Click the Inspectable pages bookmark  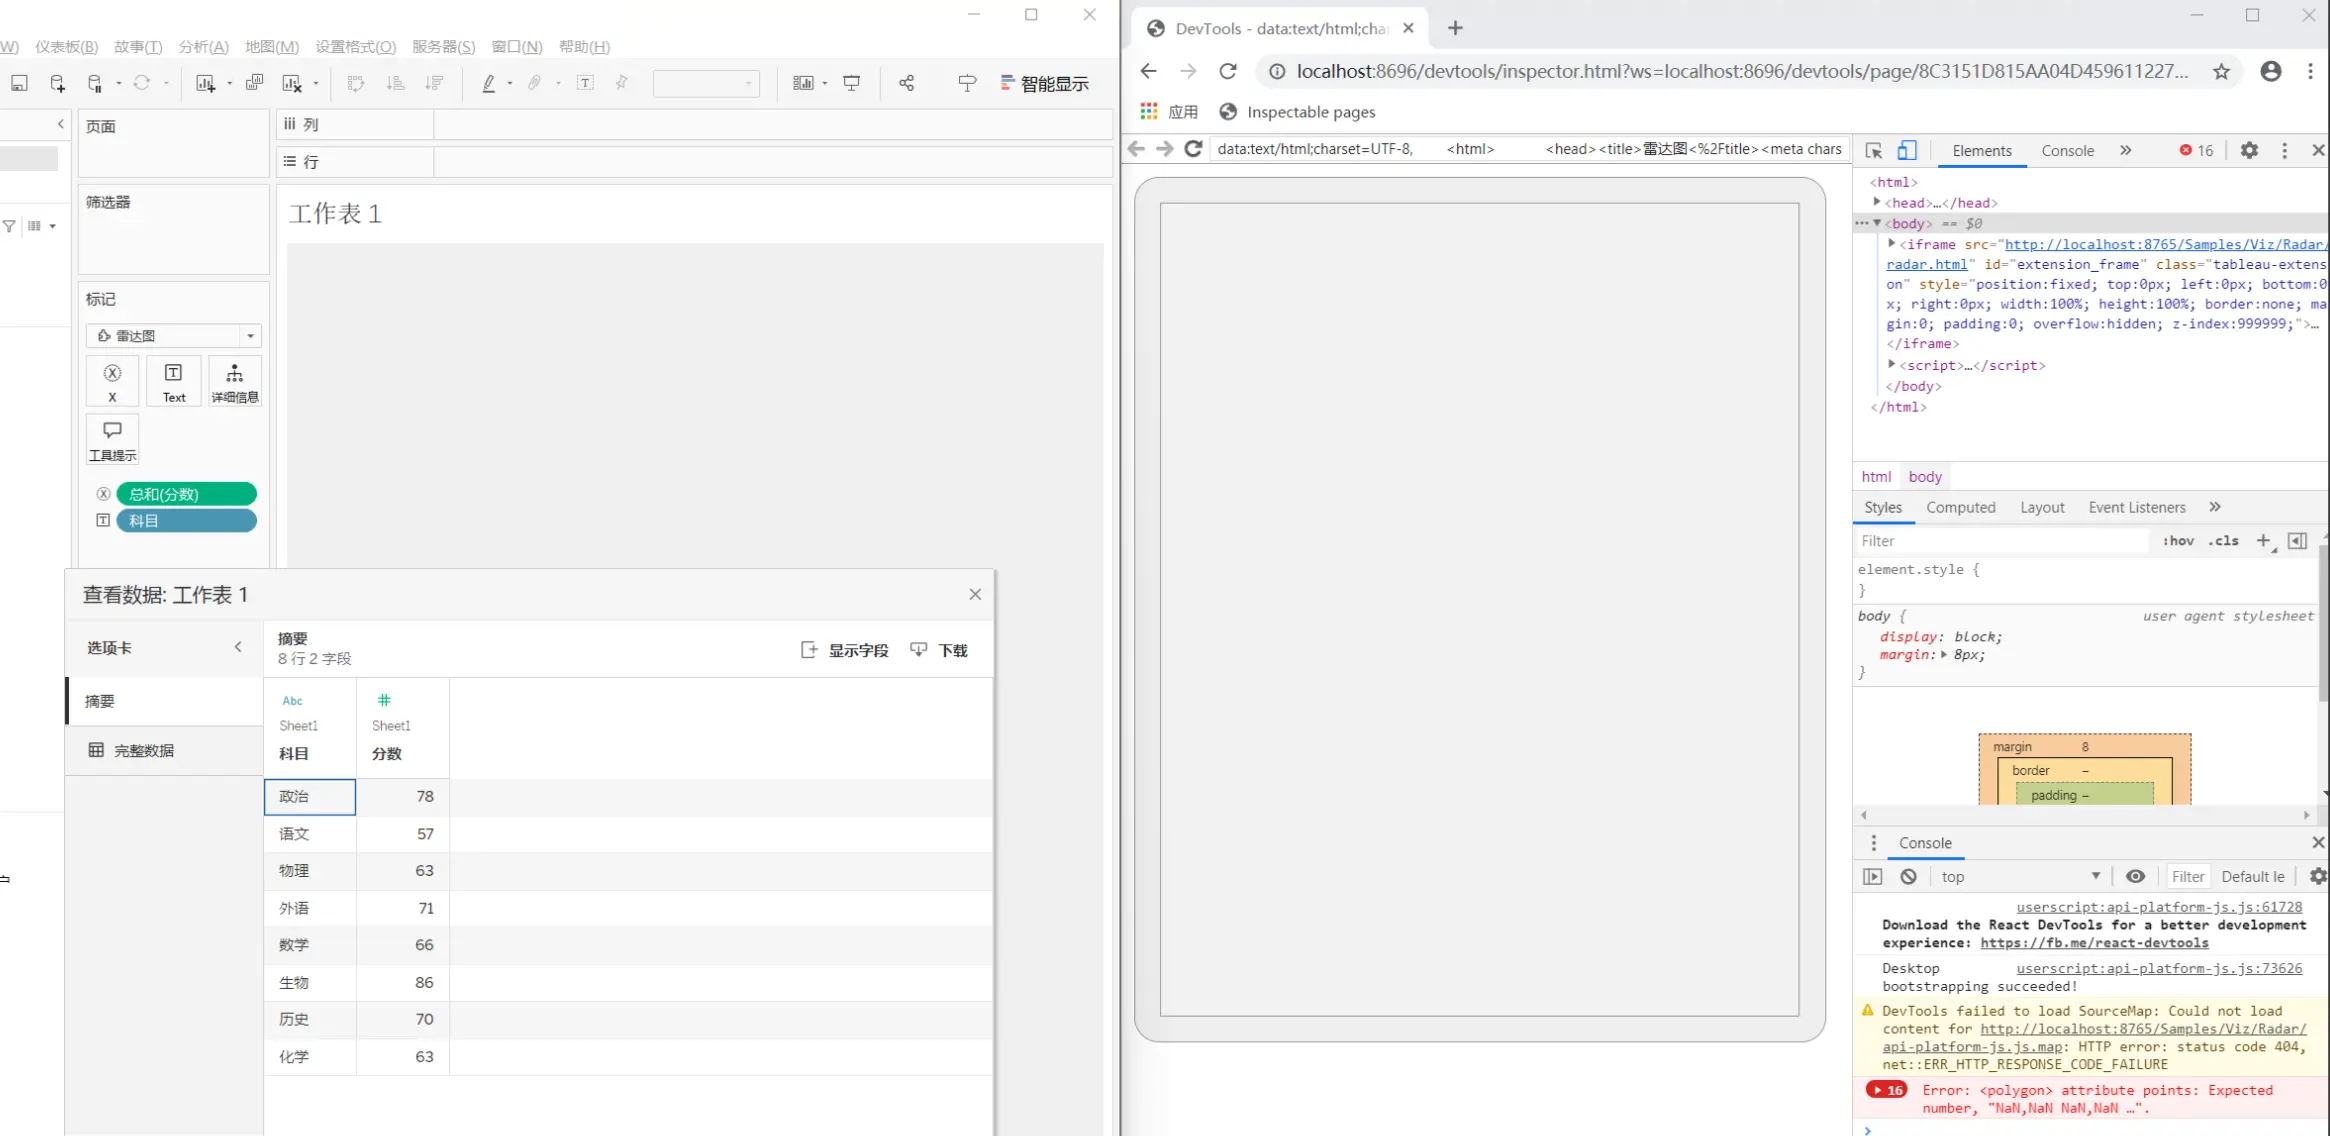coord(1298,112)
